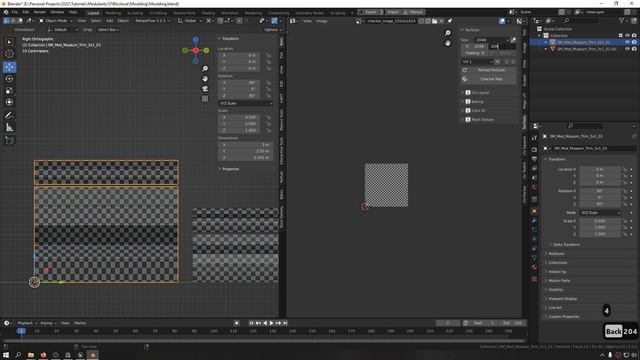Expand the UV Layout panel

pyautogui.click(x=480, y=93)
